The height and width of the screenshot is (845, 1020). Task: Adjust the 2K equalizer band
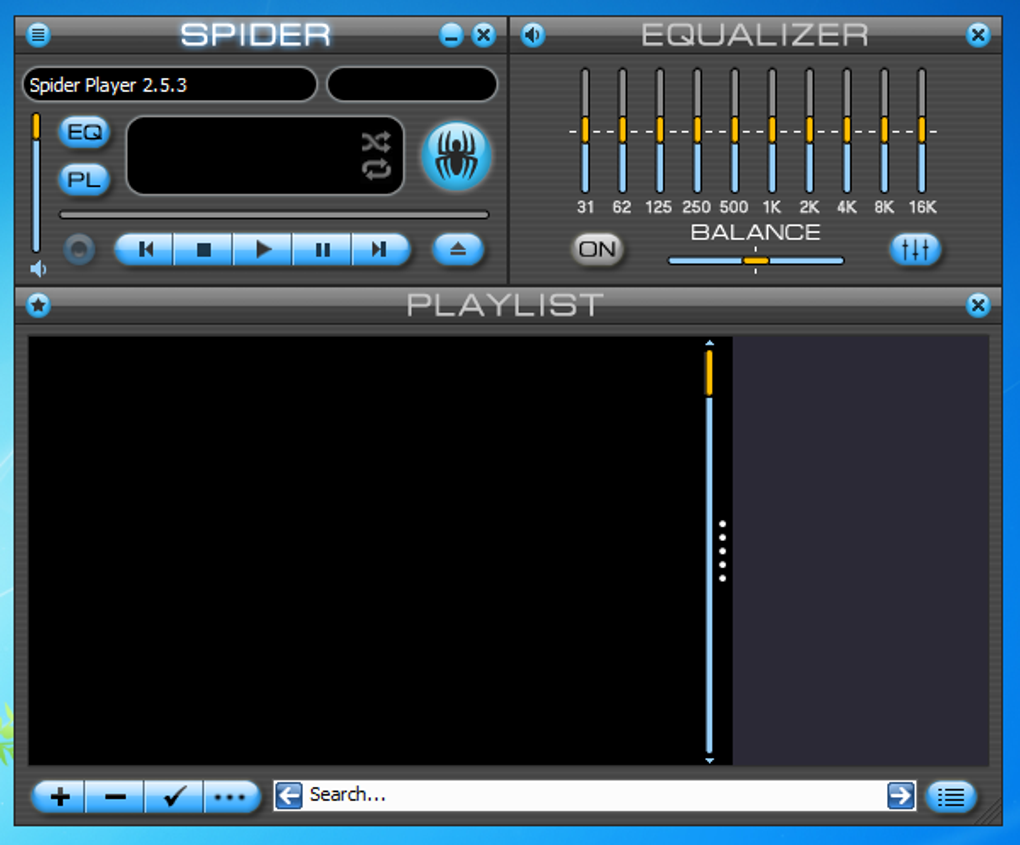pyautogui.click(x=809, y=130)
